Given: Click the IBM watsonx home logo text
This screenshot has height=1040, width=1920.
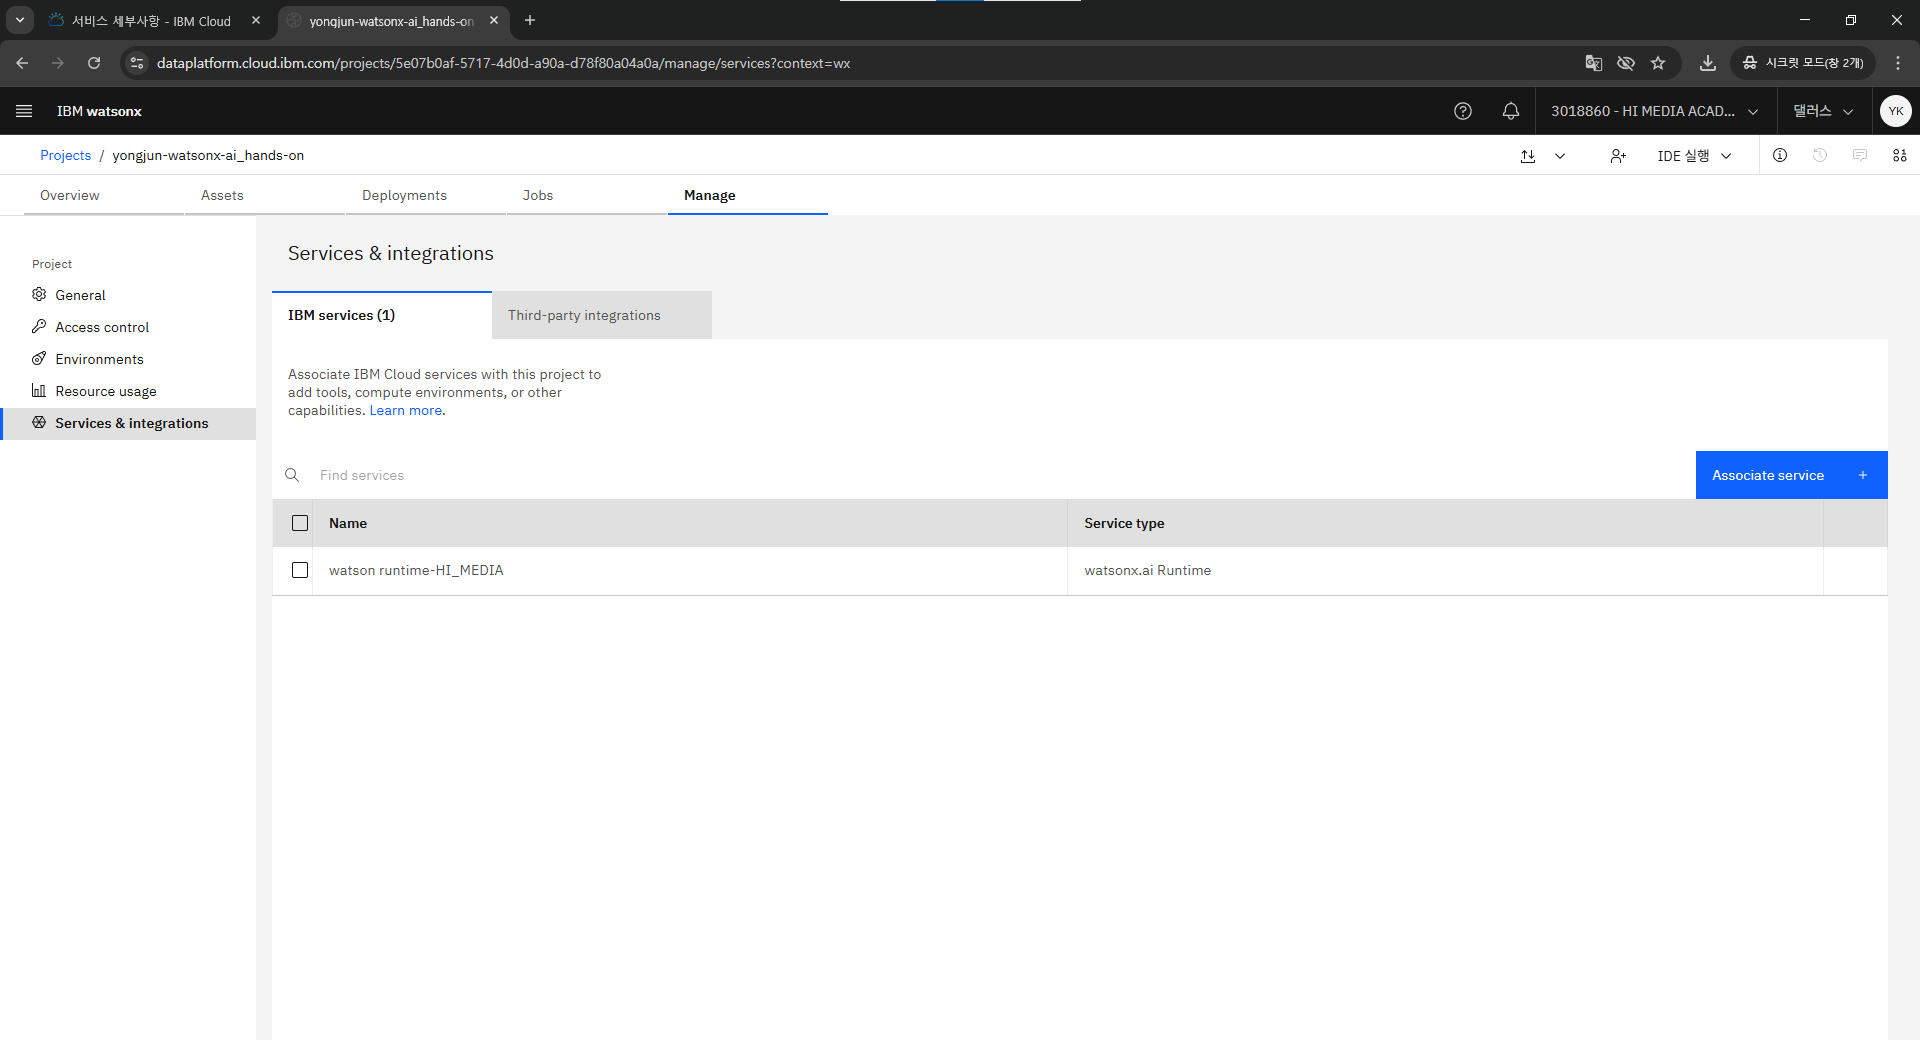Looking at the screenshot, I should pyautogui.click(x=99, y=111).
